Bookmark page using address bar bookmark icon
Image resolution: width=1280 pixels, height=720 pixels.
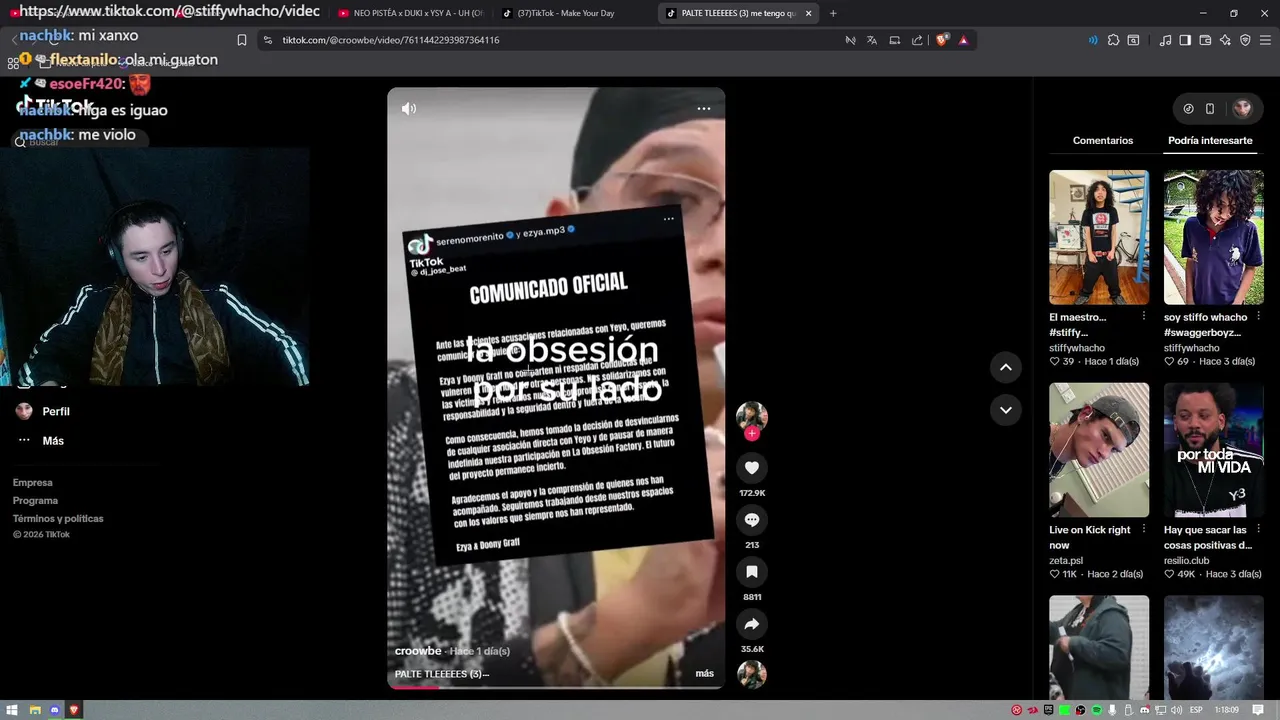242,40
